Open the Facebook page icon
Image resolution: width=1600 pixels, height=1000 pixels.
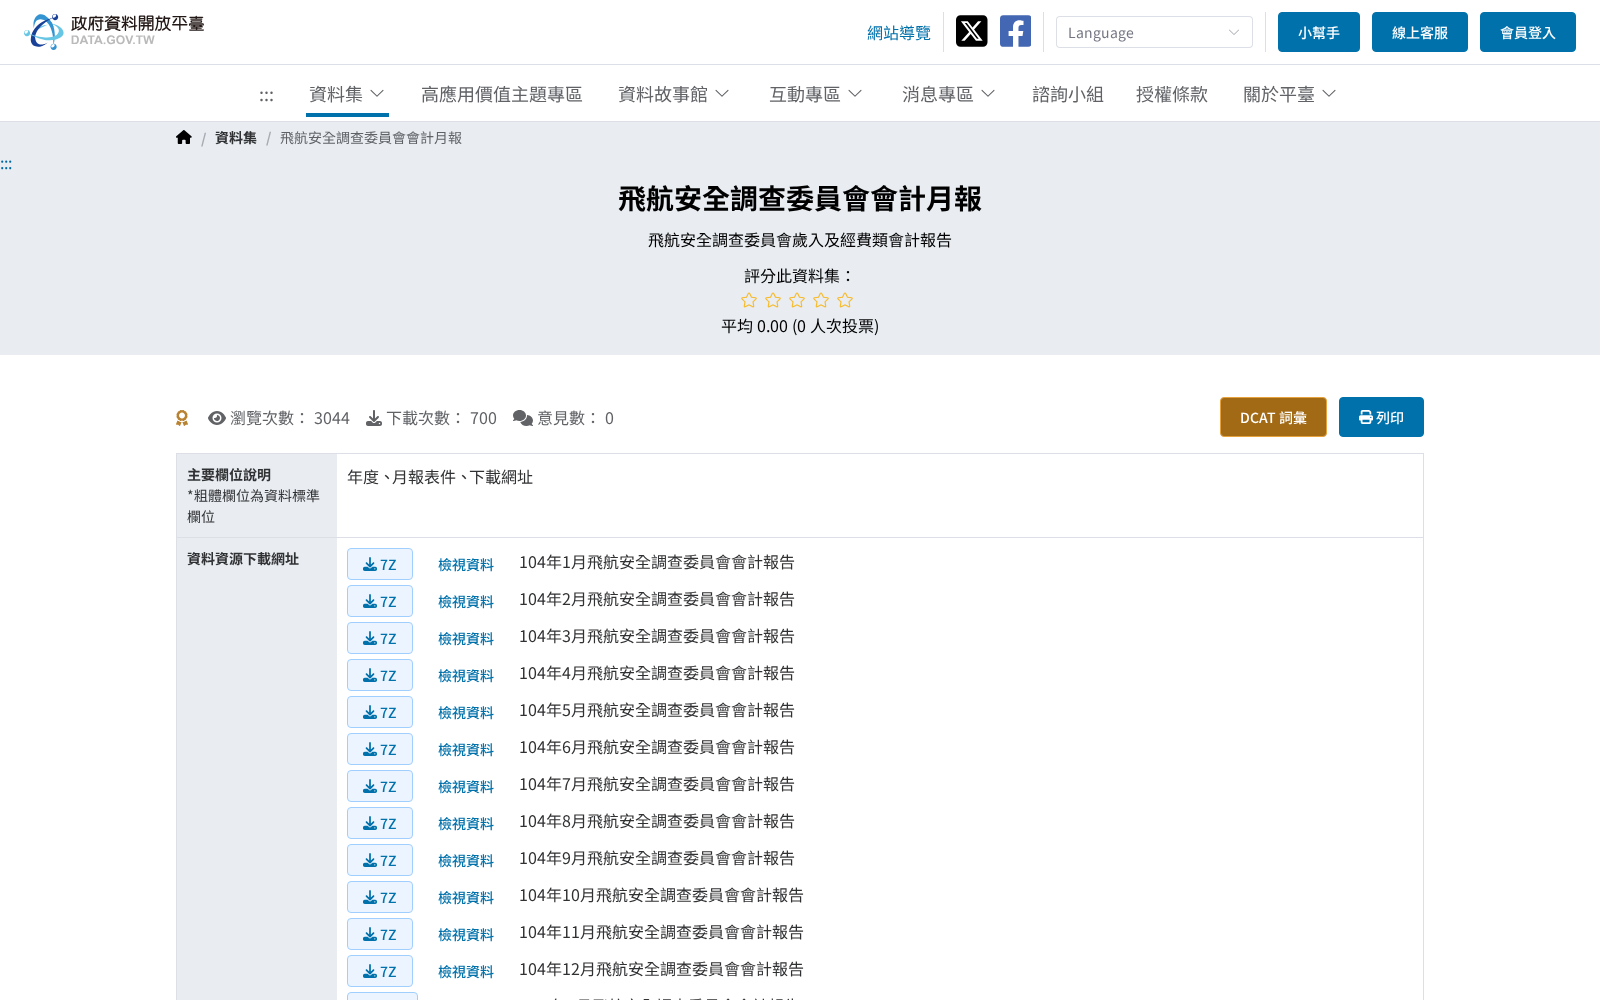coord(1015,31)
